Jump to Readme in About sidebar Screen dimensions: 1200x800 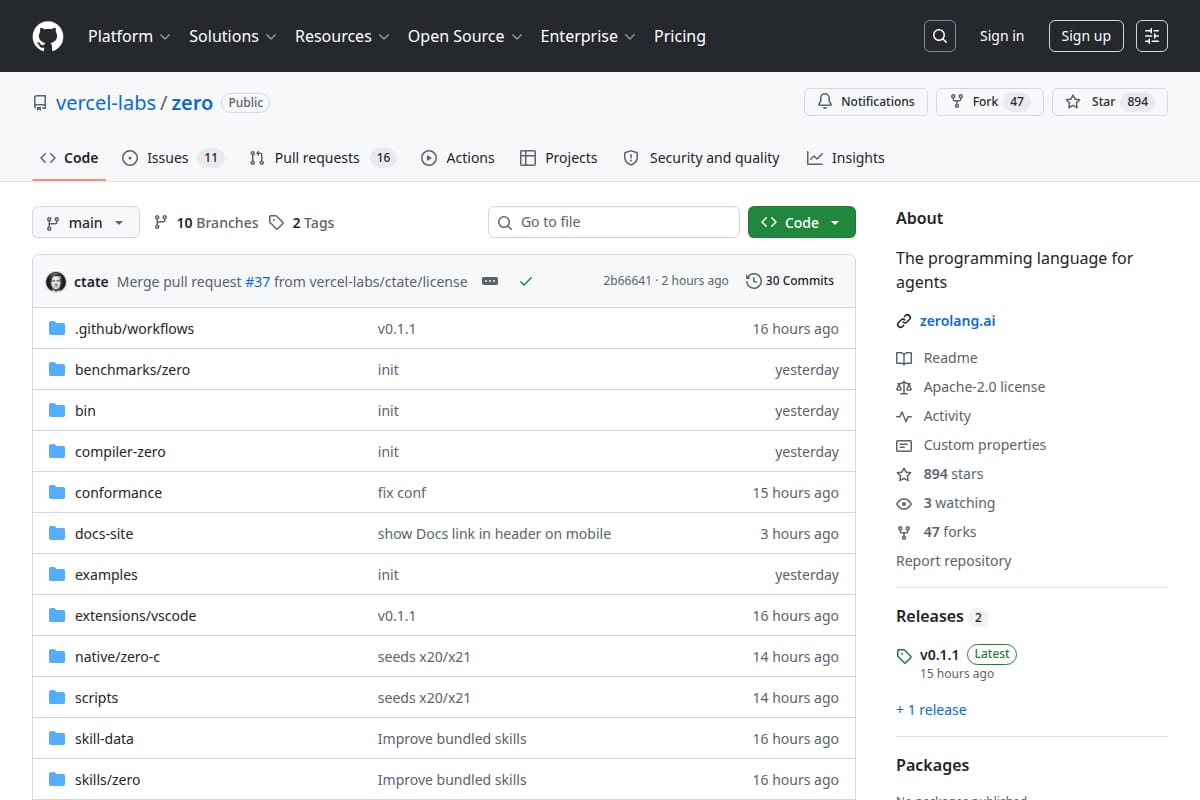click(937, 358)
